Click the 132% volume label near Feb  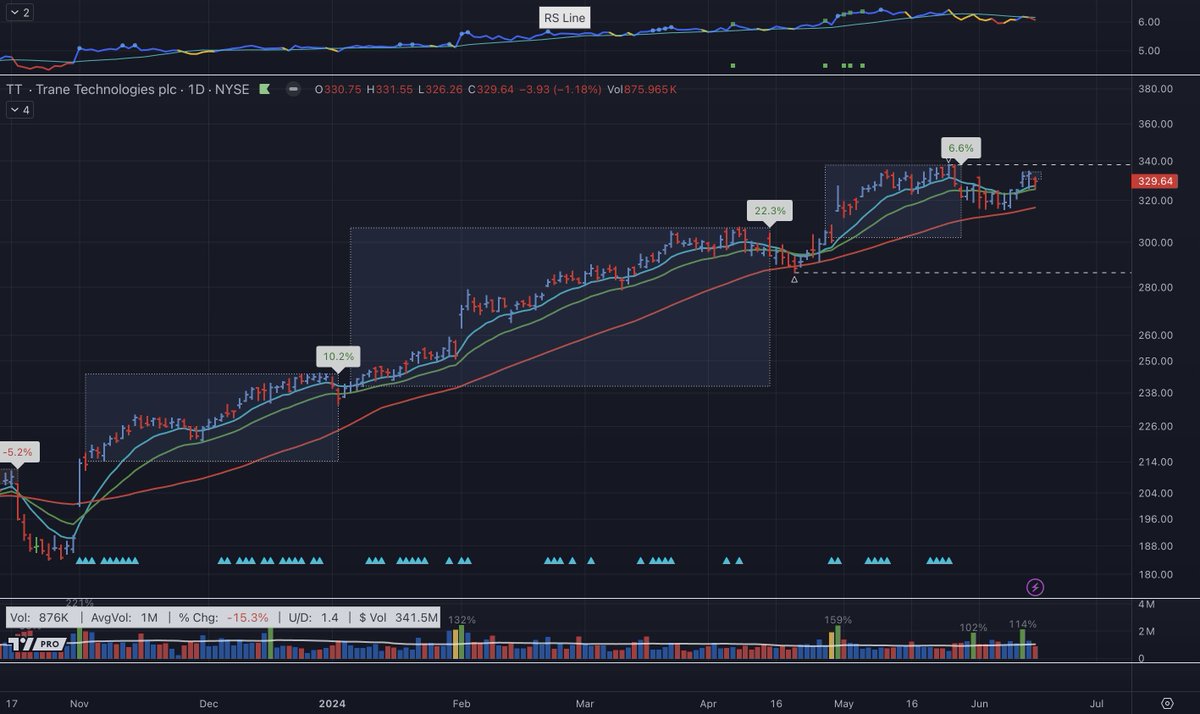462,620
